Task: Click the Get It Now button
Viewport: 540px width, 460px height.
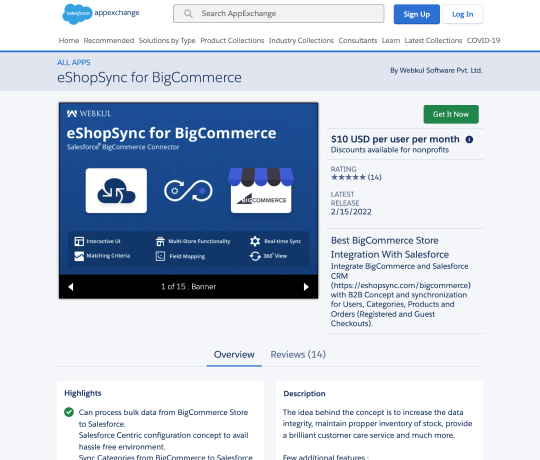Action: click(x=451, y=114)
